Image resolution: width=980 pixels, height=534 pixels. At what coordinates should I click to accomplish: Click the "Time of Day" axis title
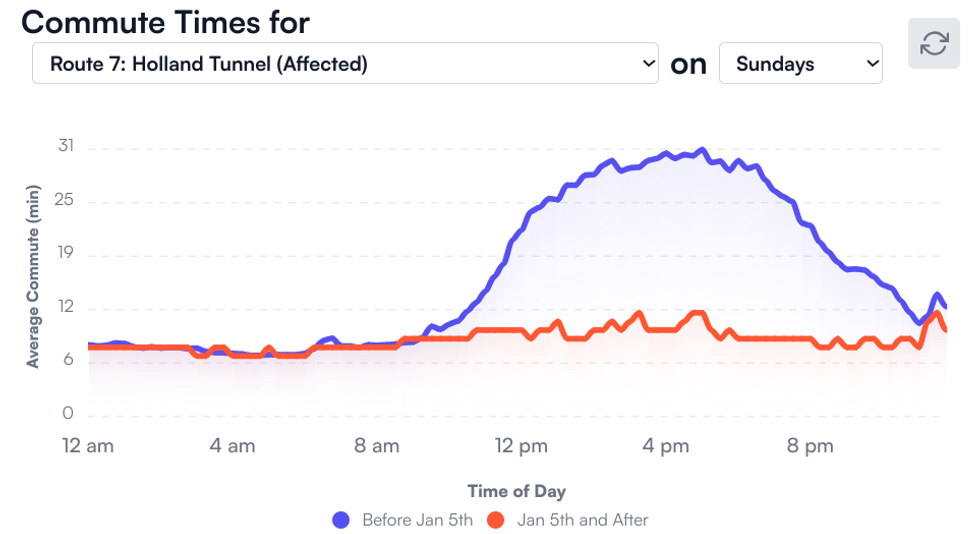(x=516, y=491)
